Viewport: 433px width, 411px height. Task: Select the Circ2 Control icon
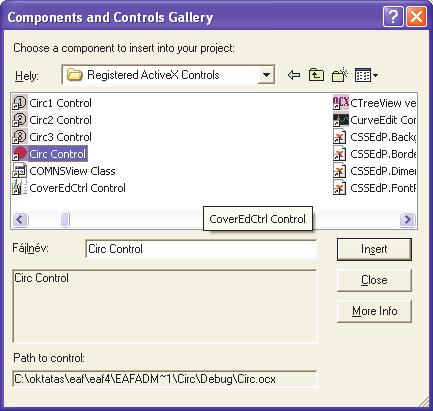tap(19, 120)
